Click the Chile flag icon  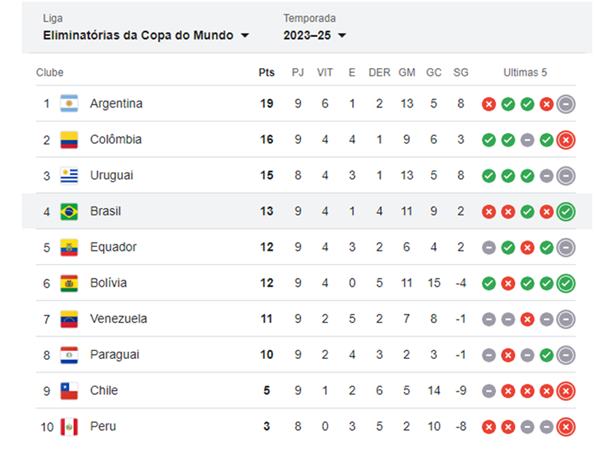click(69, 391)
